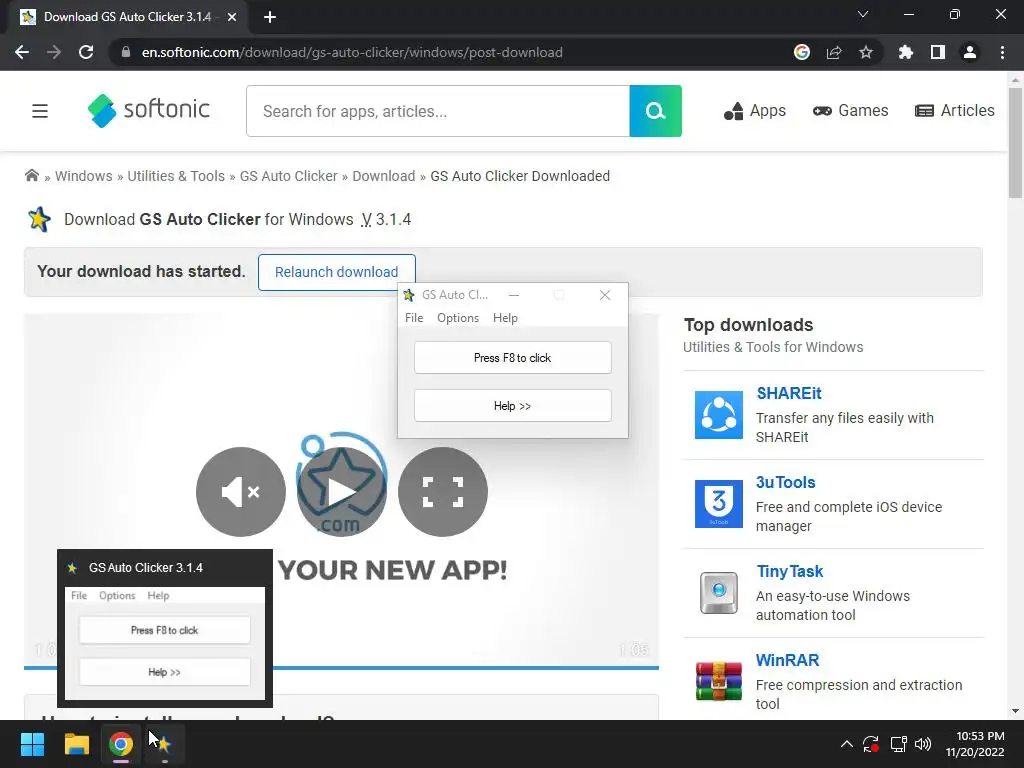Open the Windows Start menu
The height and width of the screenshot is (768, 1024).
(x=32, y=744)
